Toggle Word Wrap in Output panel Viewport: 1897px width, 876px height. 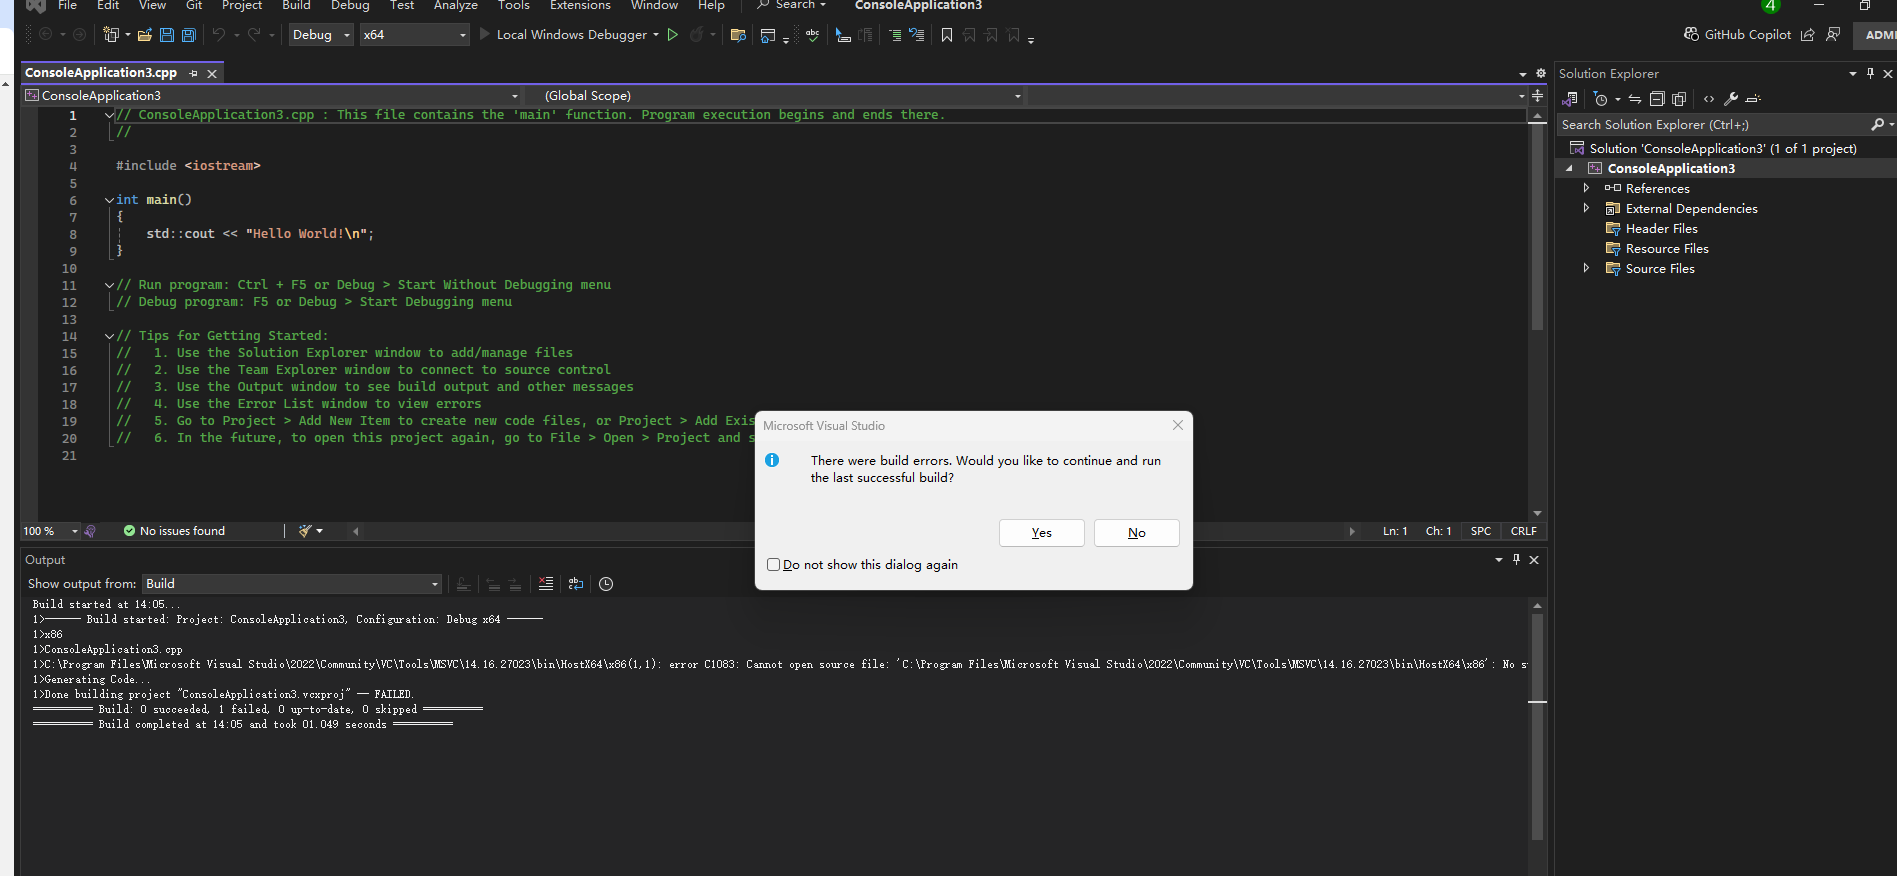[576, 584]
